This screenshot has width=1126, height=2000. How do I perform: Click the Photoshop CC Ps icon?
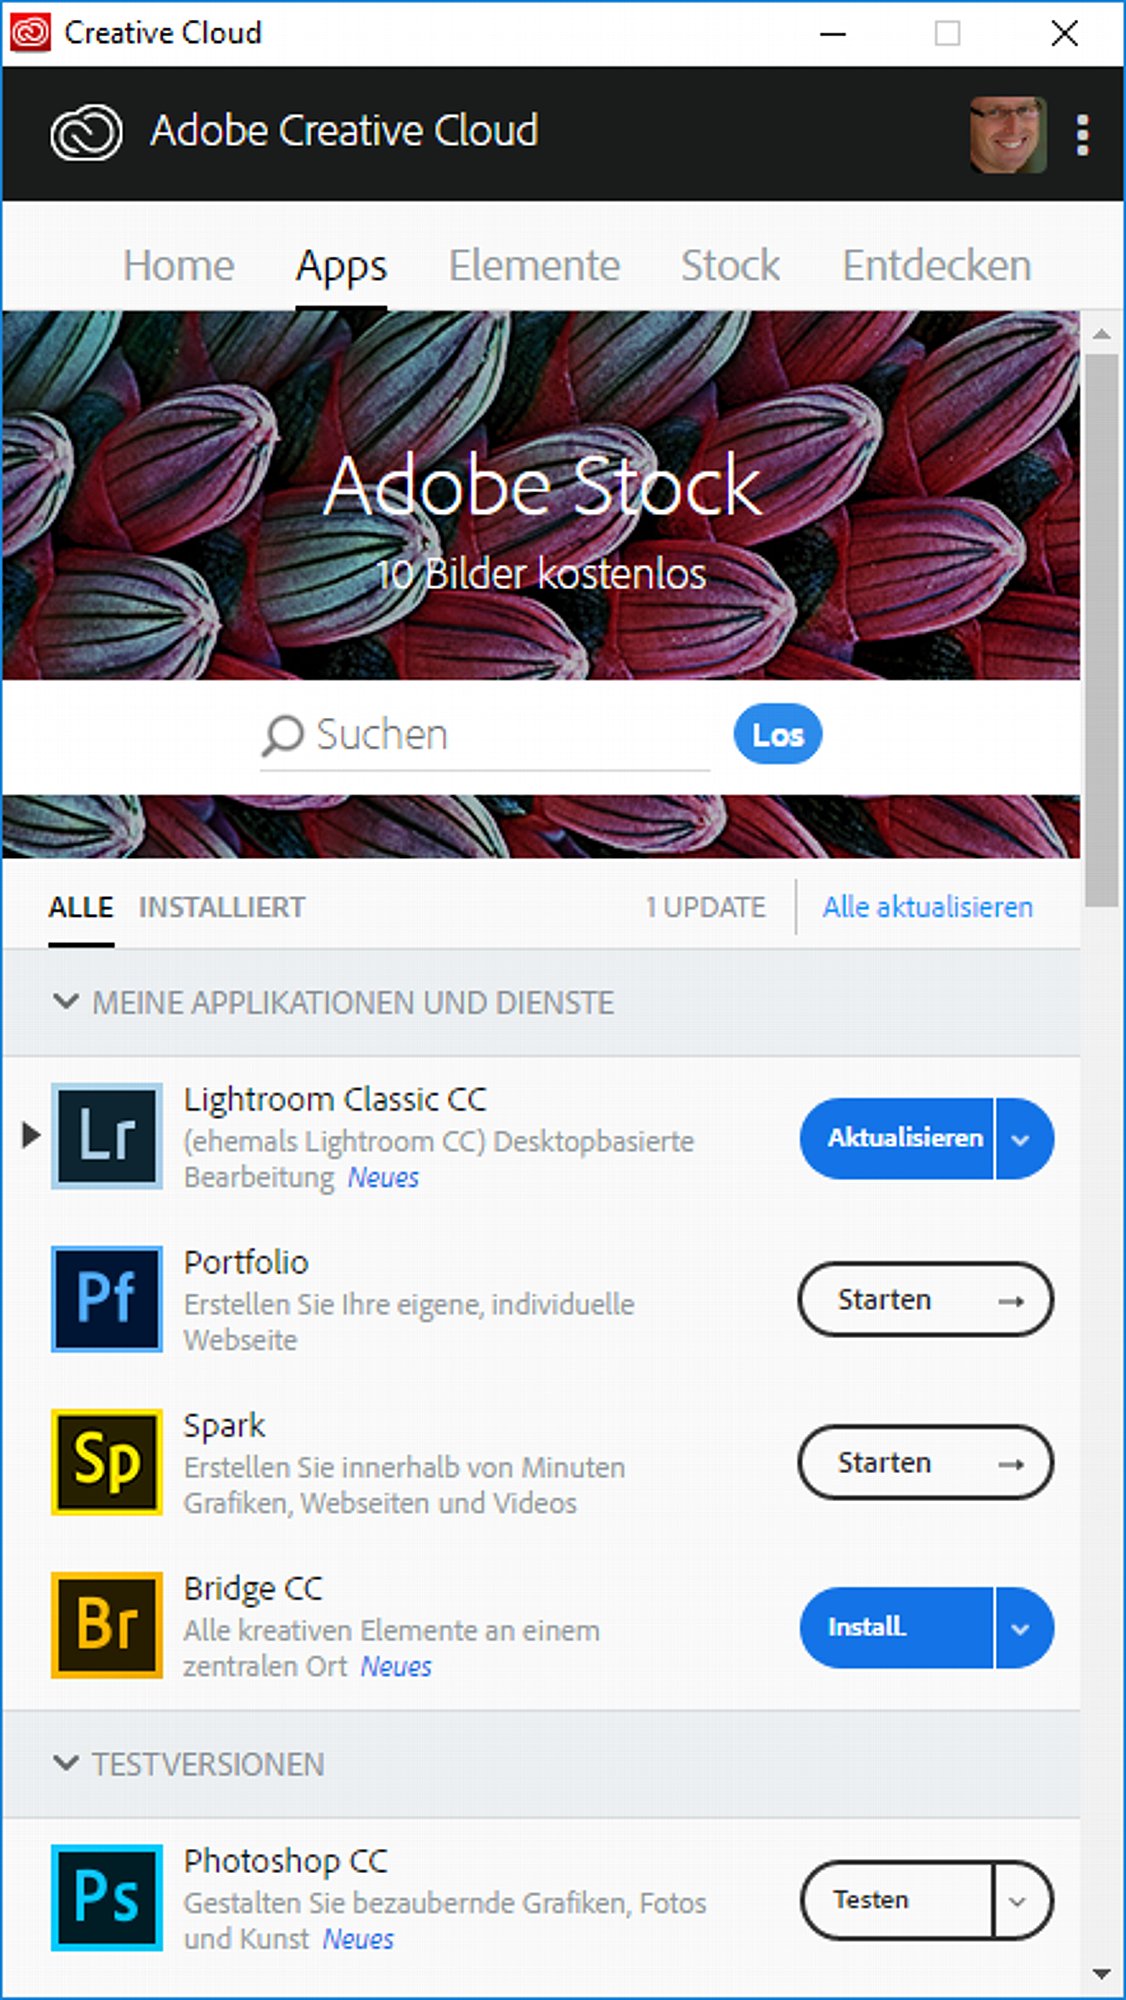107,1898
